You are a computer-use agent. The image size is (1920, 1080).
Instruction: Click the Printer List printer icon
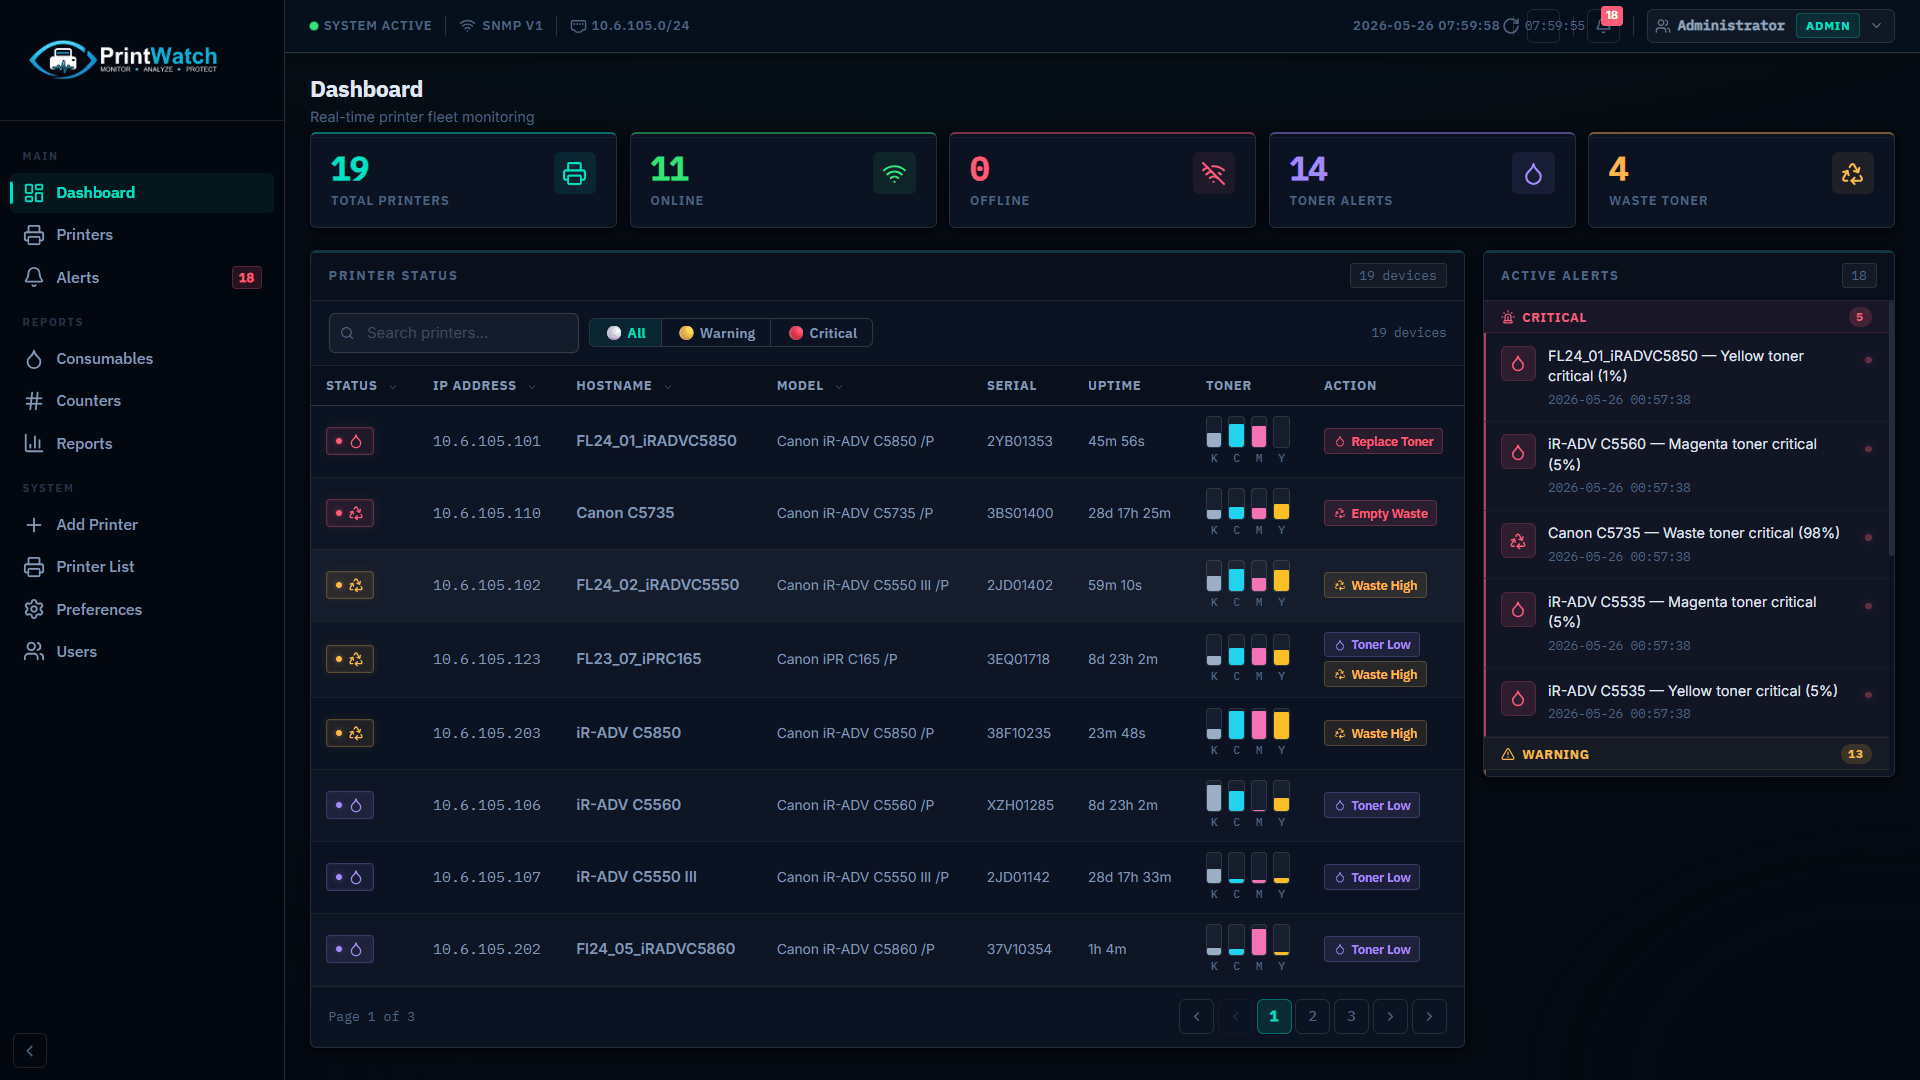pyautogui.click(x=34, y=567)
